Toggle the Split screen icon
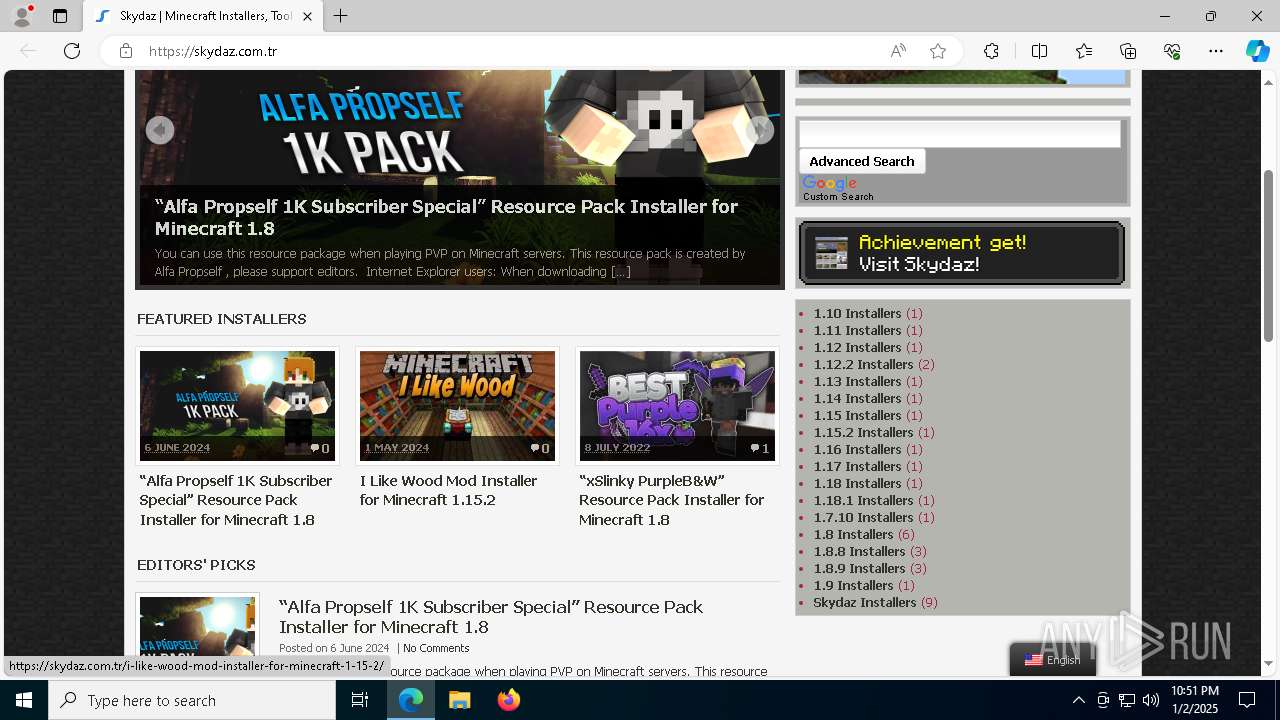The height and width of the screenshot is (720, 1280). tap(1039, 51)
